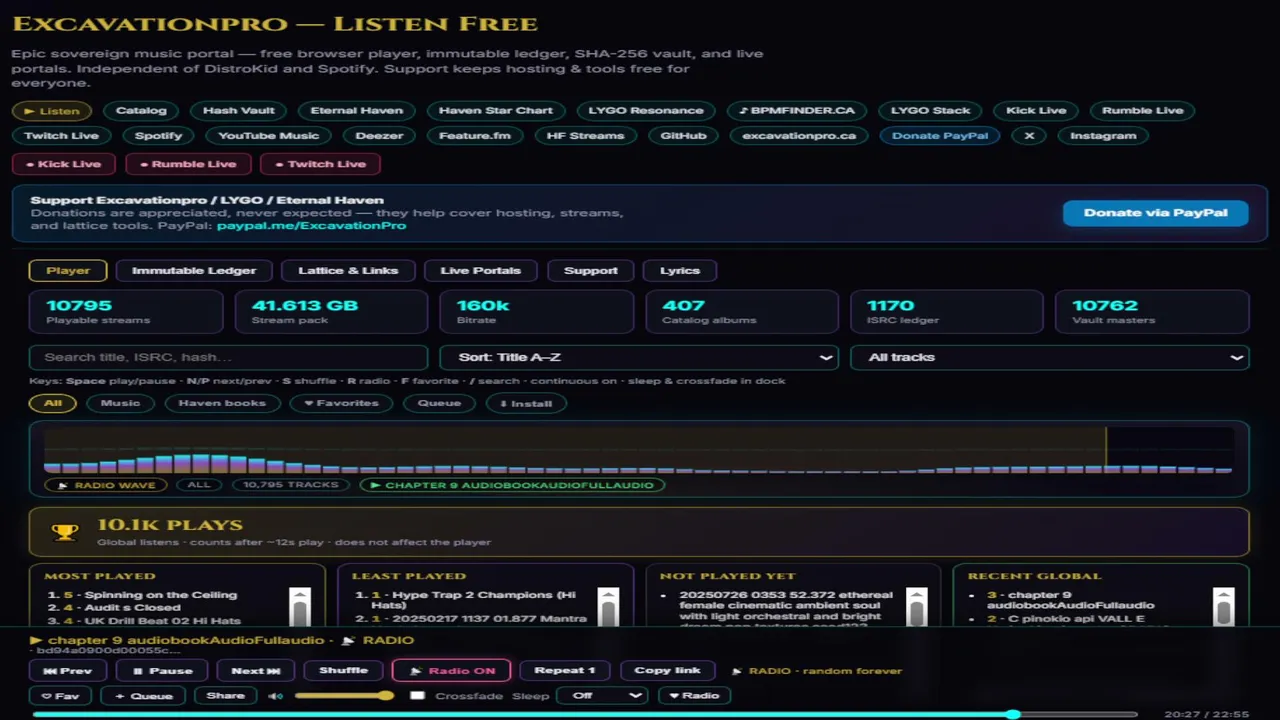Click the Install download chip
This screenshot has height=720, width=1280.
(x=526, y=403)
